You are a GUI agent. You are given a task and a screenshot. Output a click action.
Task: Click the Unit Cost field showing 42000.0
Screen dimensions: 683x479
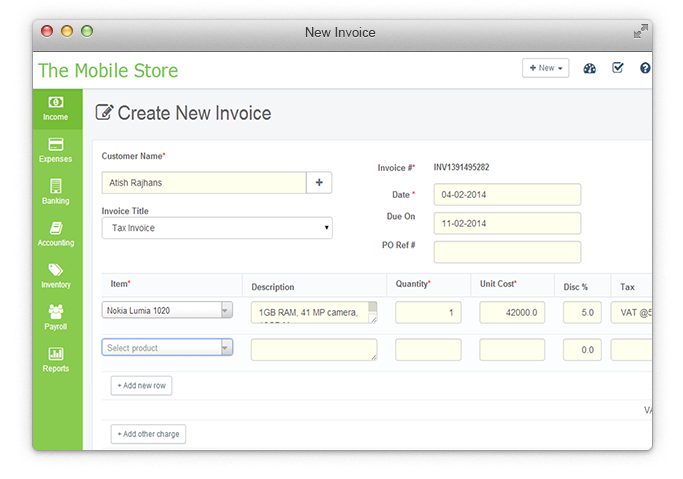pyautogui.click(x=512, y=312)
